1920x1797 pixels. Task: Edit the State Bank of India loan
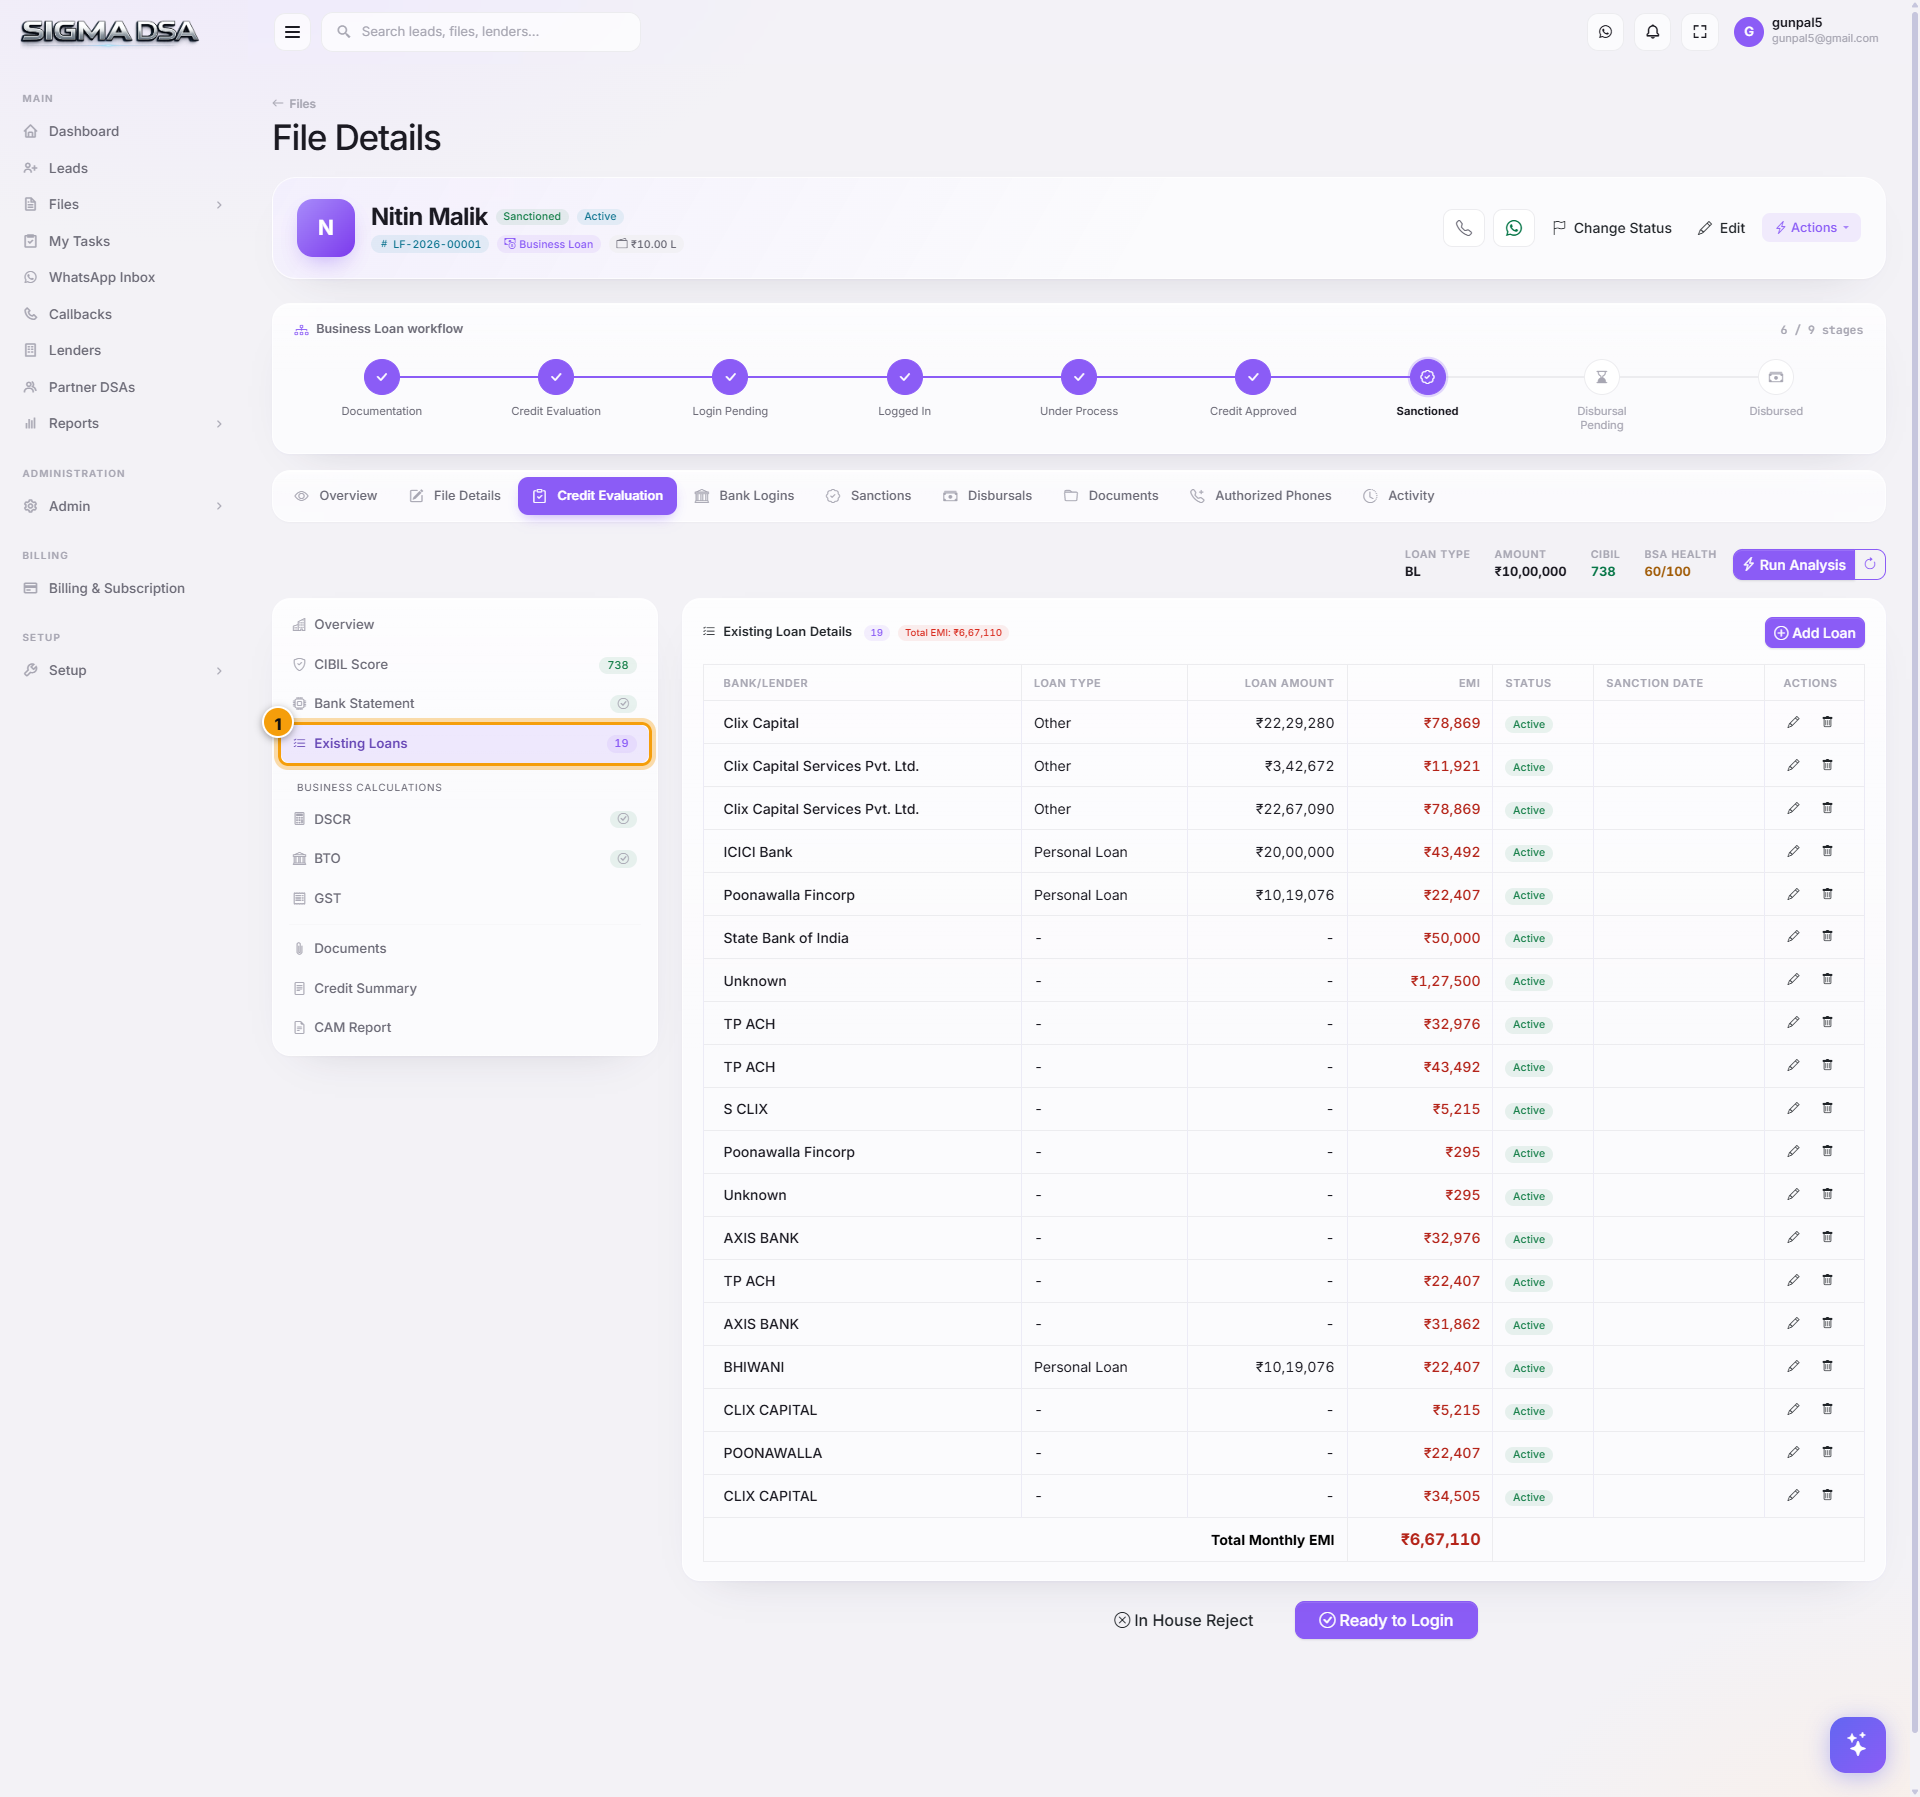[1793, 937]
